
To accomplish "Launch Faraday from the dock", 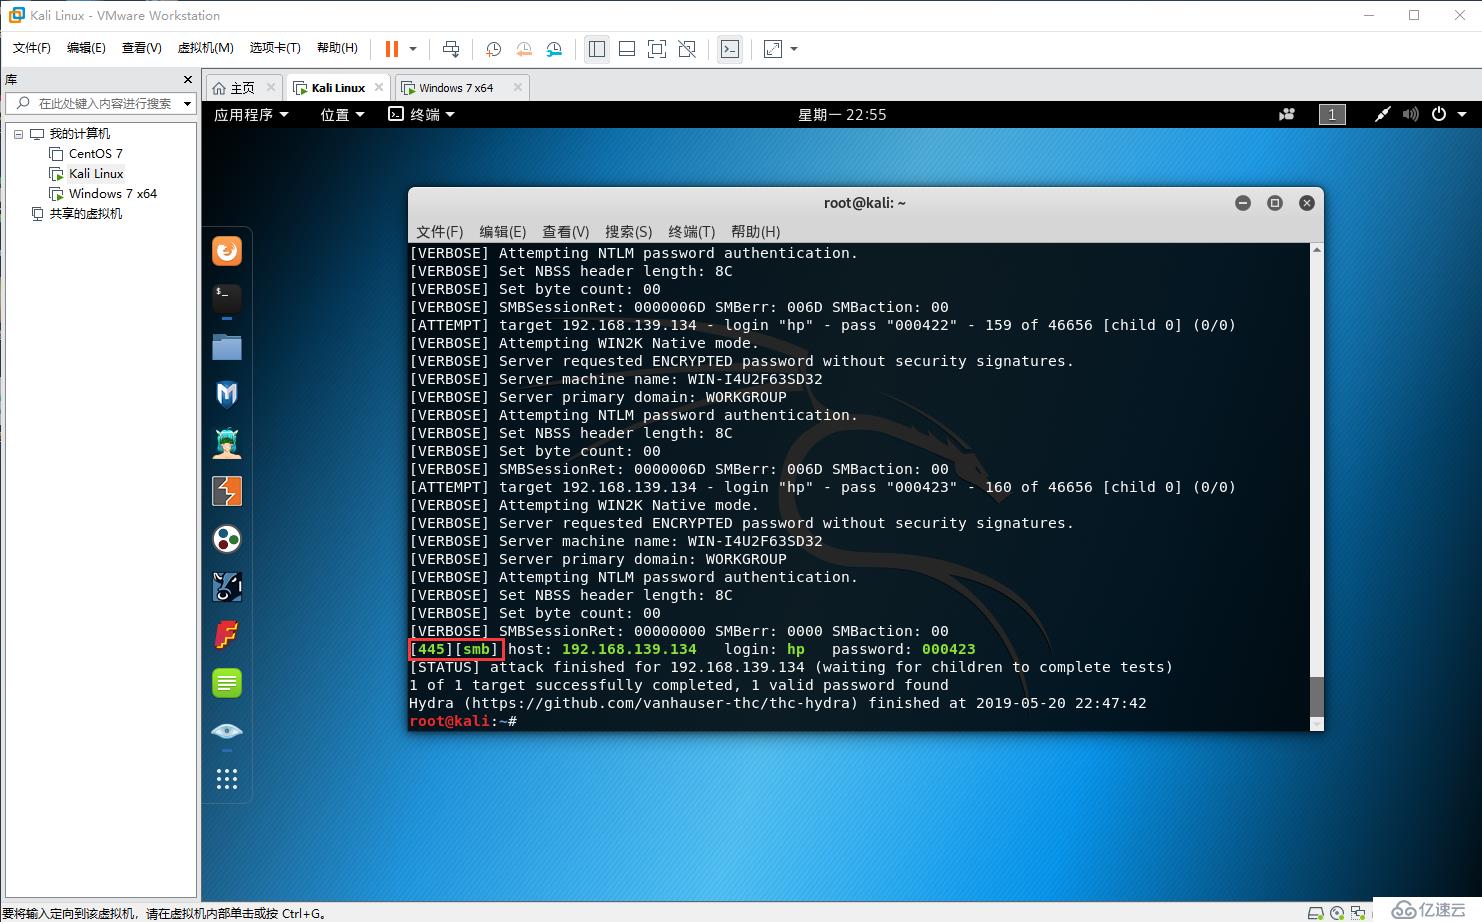I will point(227,635).
